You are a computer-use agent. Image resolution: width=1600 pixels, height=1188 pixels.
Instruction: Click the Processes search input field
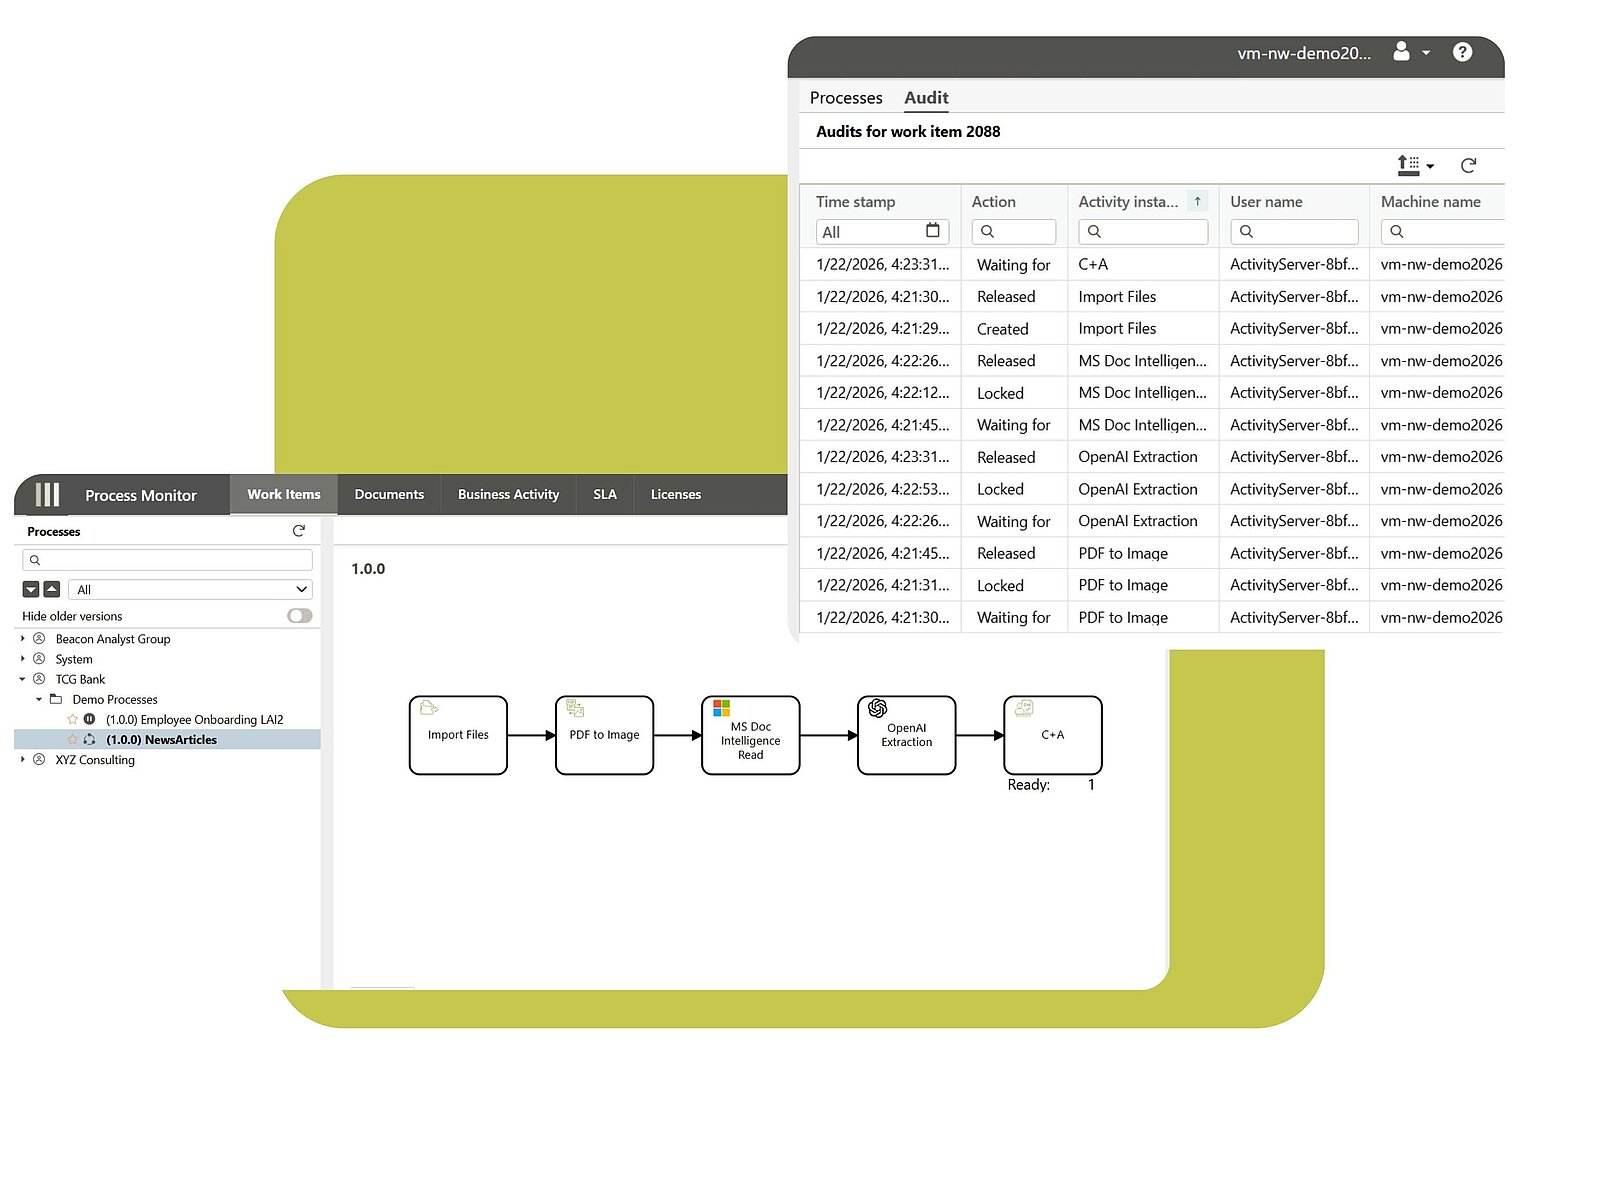click(167, 560)
